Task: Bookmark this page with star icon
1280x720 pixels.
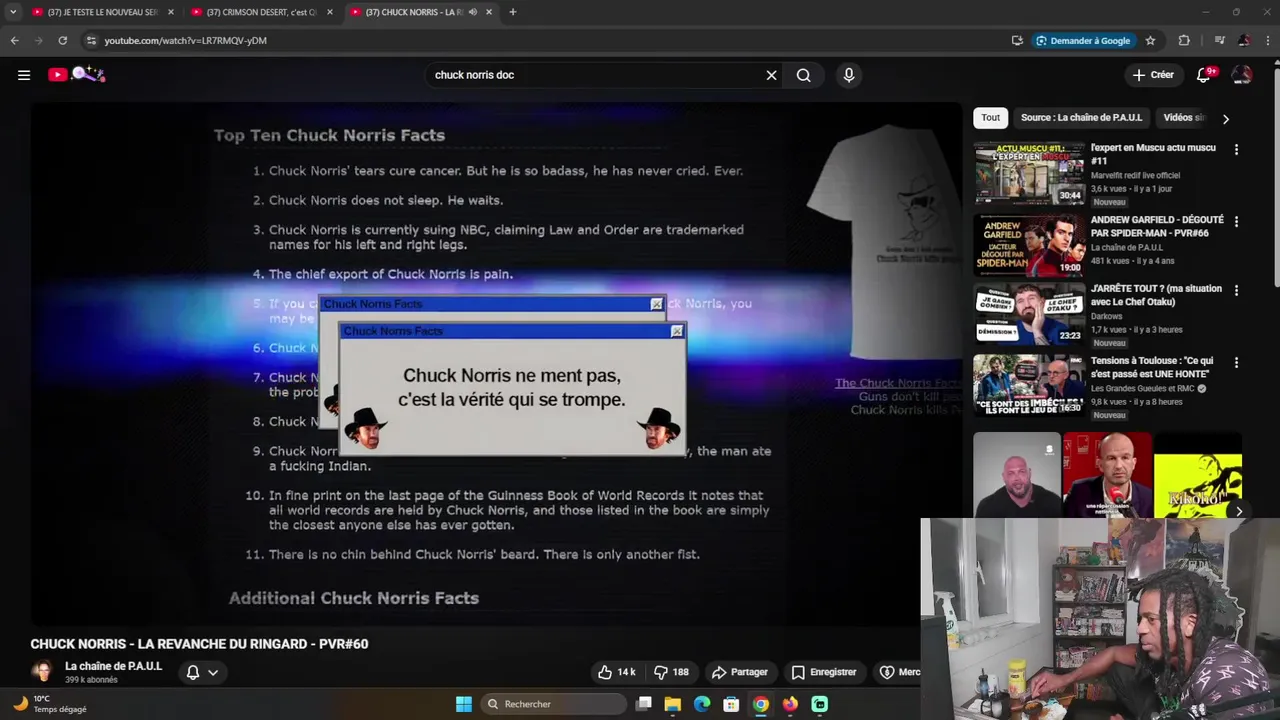Action: pyautogui.click(x=1150, y=40)
